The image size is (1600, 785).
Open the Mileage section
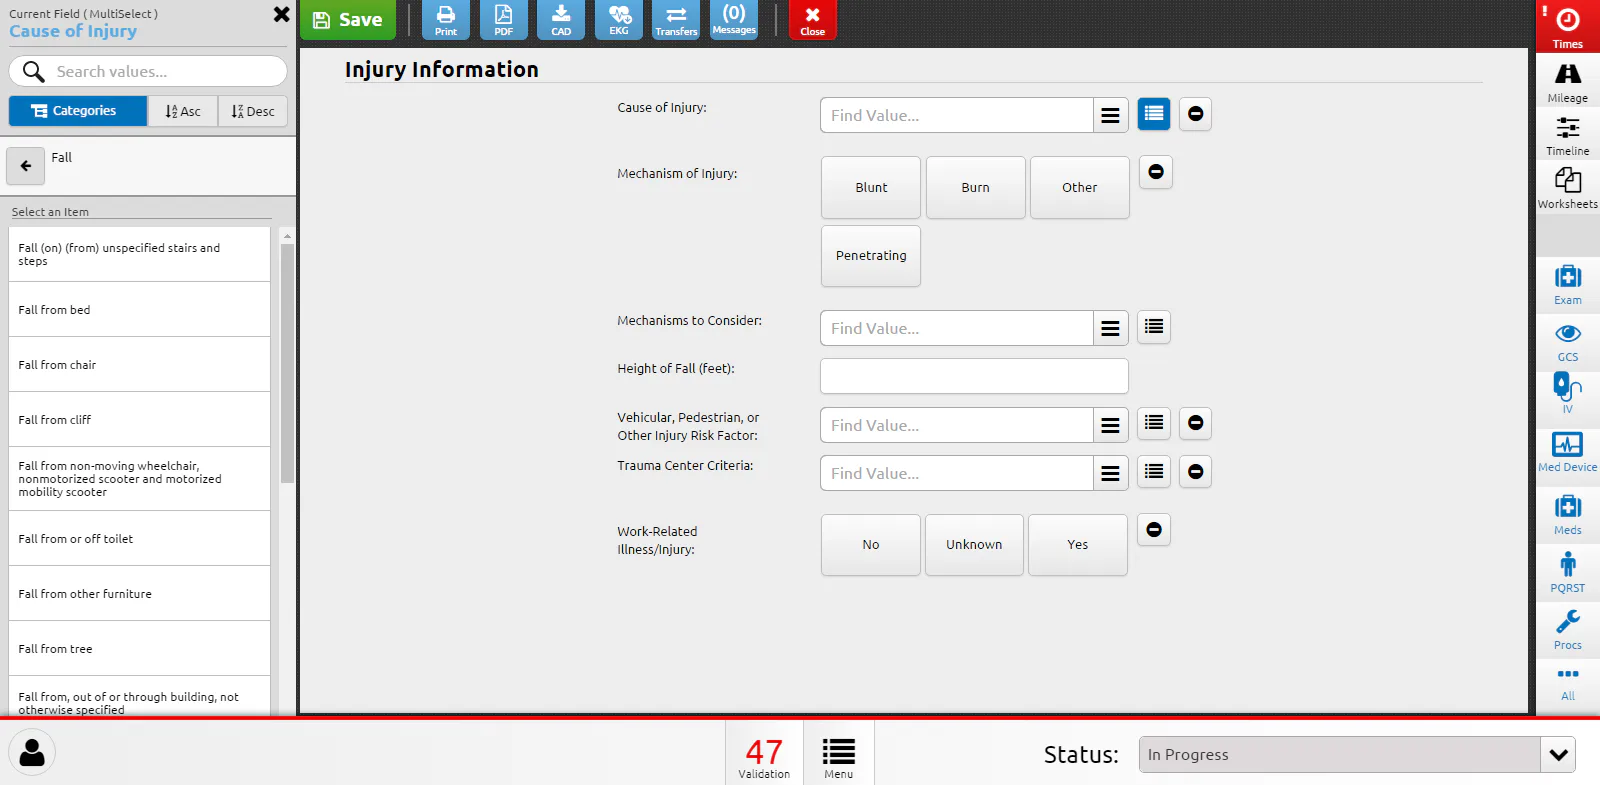pos(1568,83)
